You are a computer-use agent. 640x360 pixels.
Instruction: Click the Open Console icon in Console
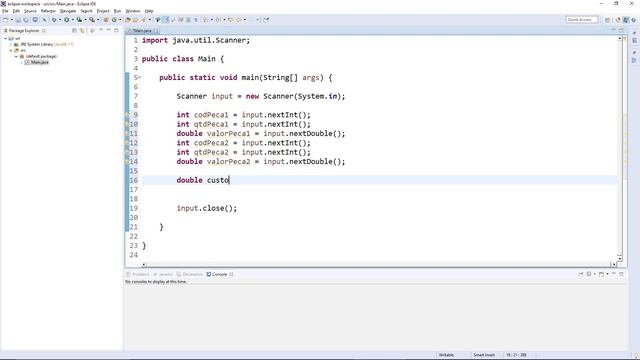[x=601, y=274]
